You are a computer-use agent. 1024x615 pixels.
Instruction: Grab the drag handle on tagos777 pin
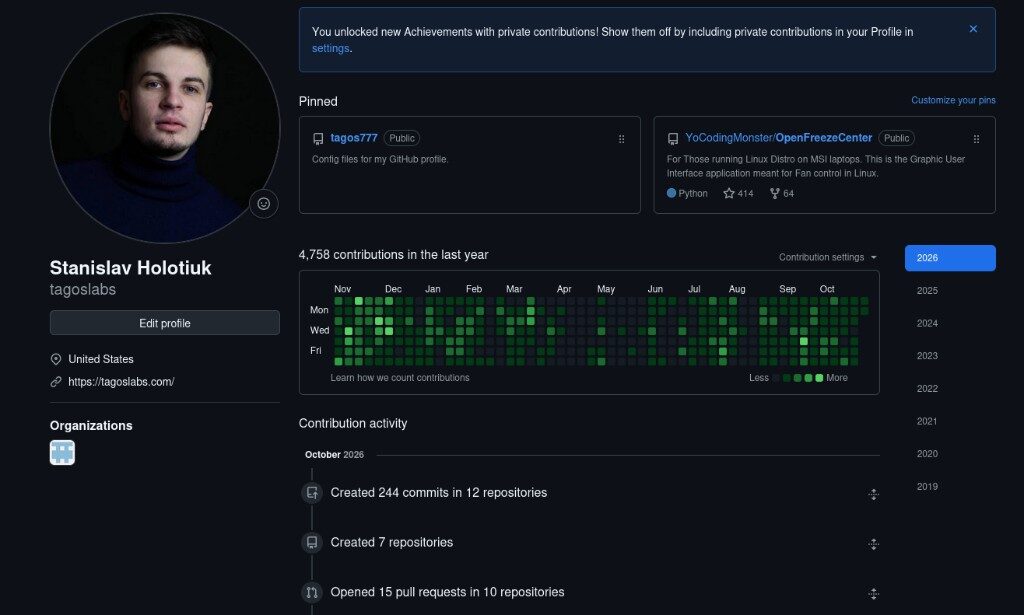point(622,139)
